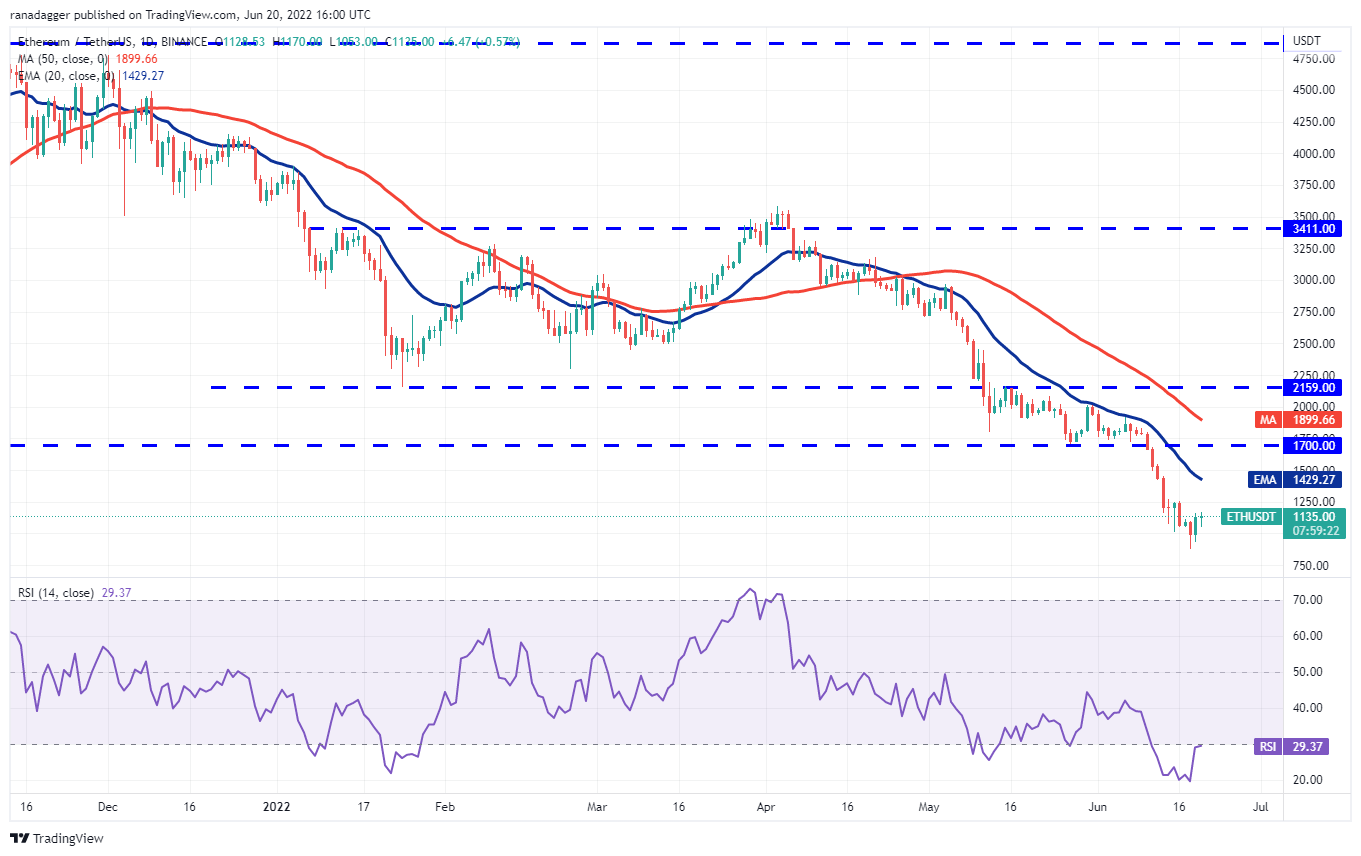The image size is (1361, 856).
Task: Click the purple RSI 29.37 tag
Action: 1297,745
